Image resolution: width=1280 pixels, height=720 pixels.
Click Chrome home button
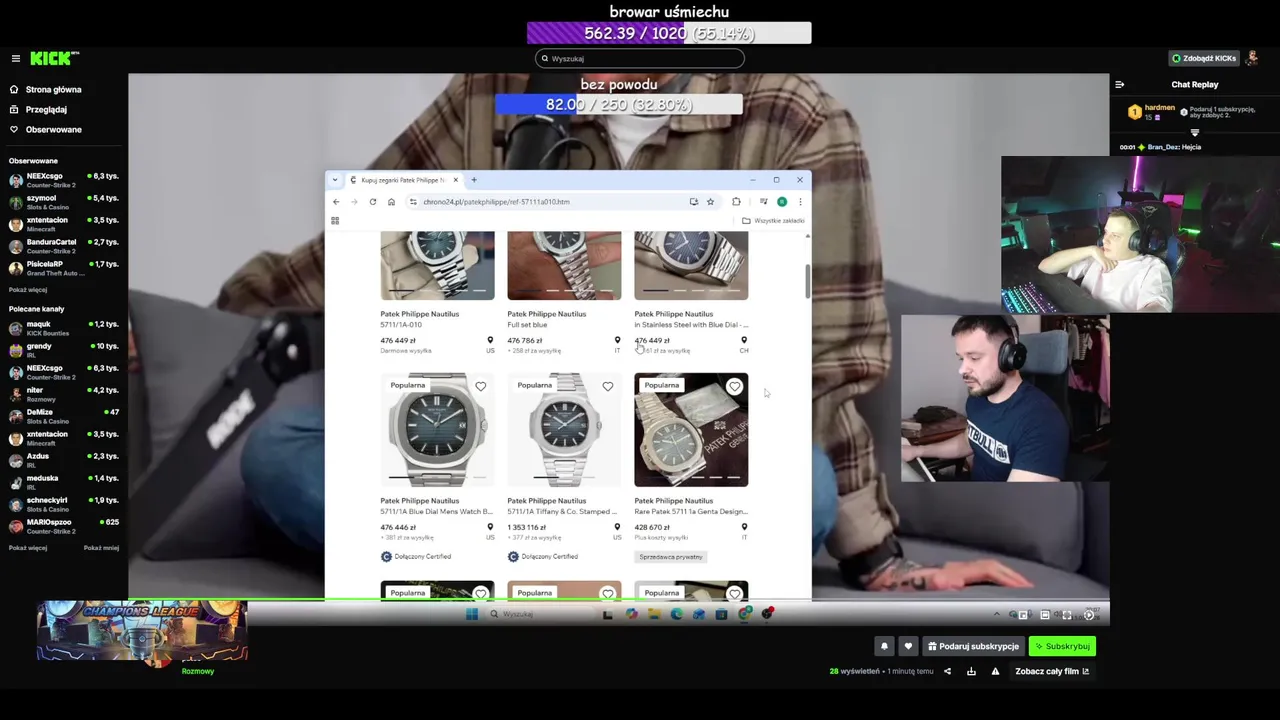pyautogui.click(x=391, y=202)
